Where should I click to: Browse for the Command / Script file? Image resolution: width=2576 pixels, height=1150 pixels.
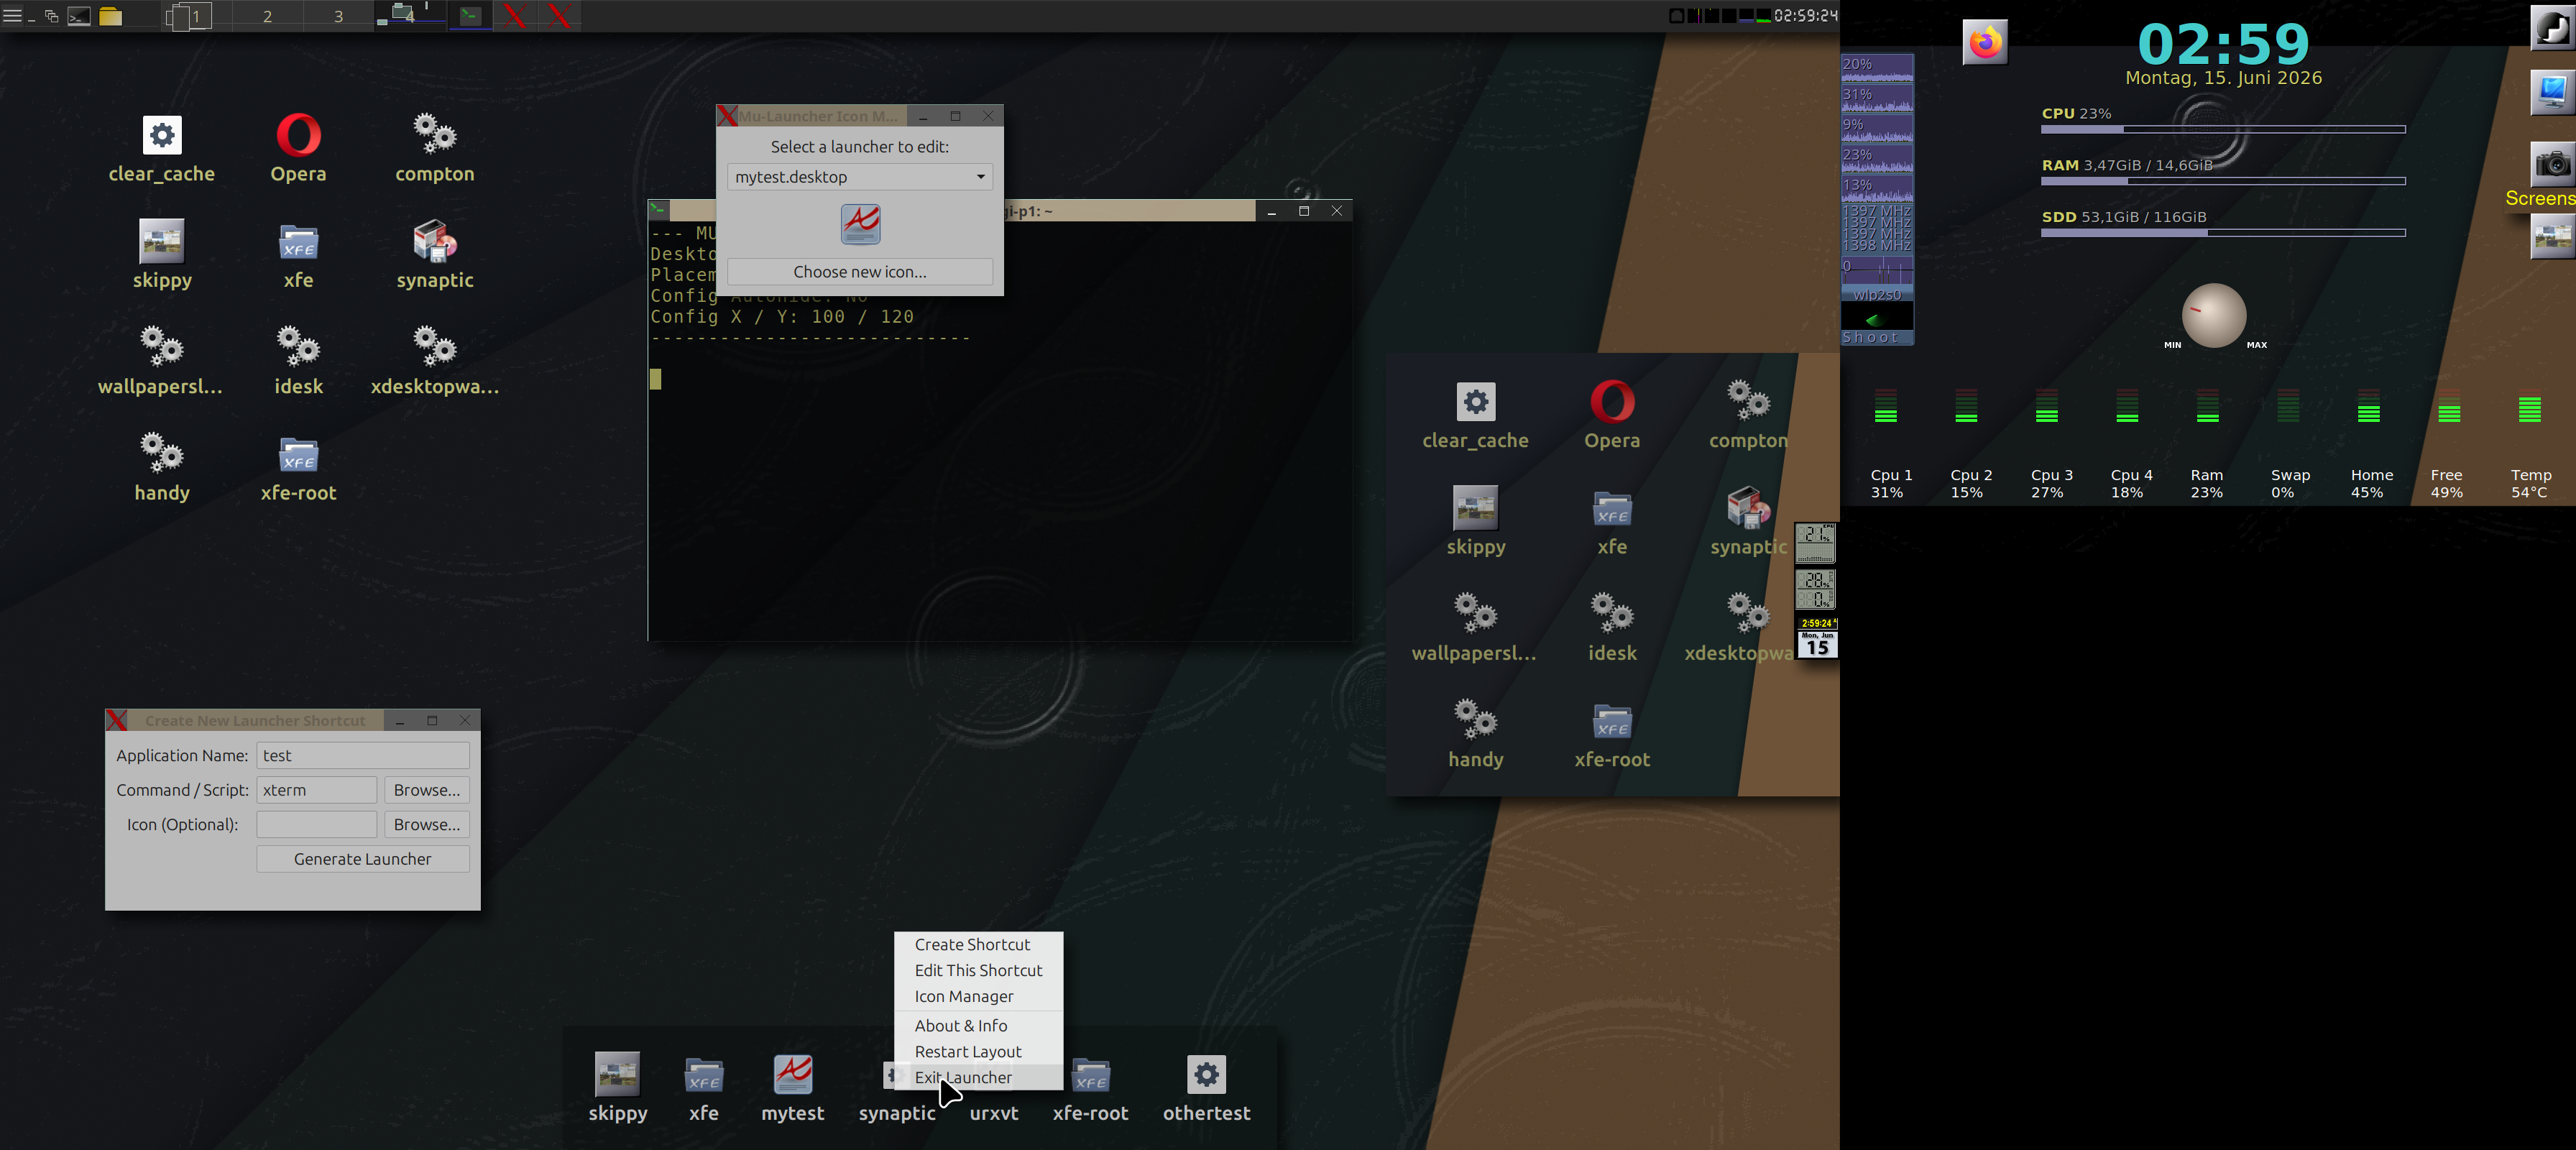427,790
